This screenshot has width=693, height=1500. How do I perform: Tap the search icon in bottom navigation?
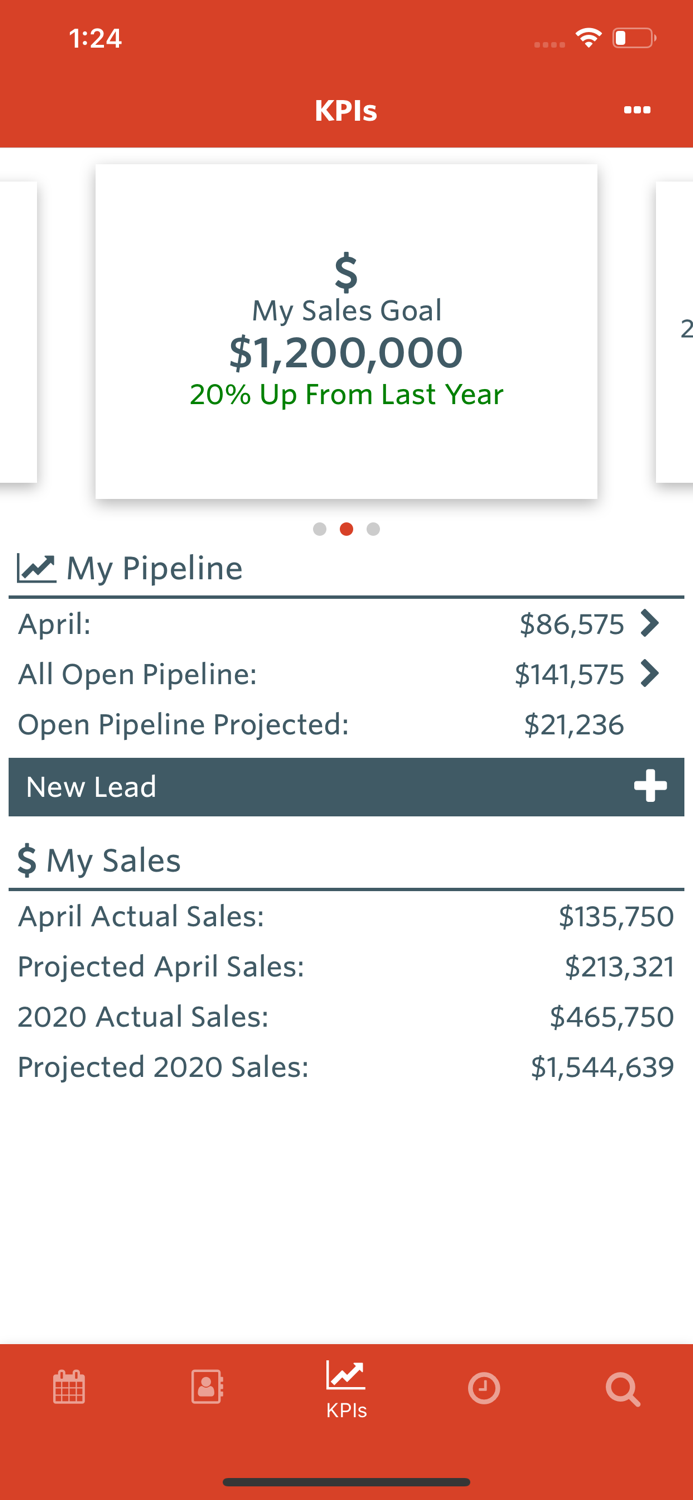622,1387
